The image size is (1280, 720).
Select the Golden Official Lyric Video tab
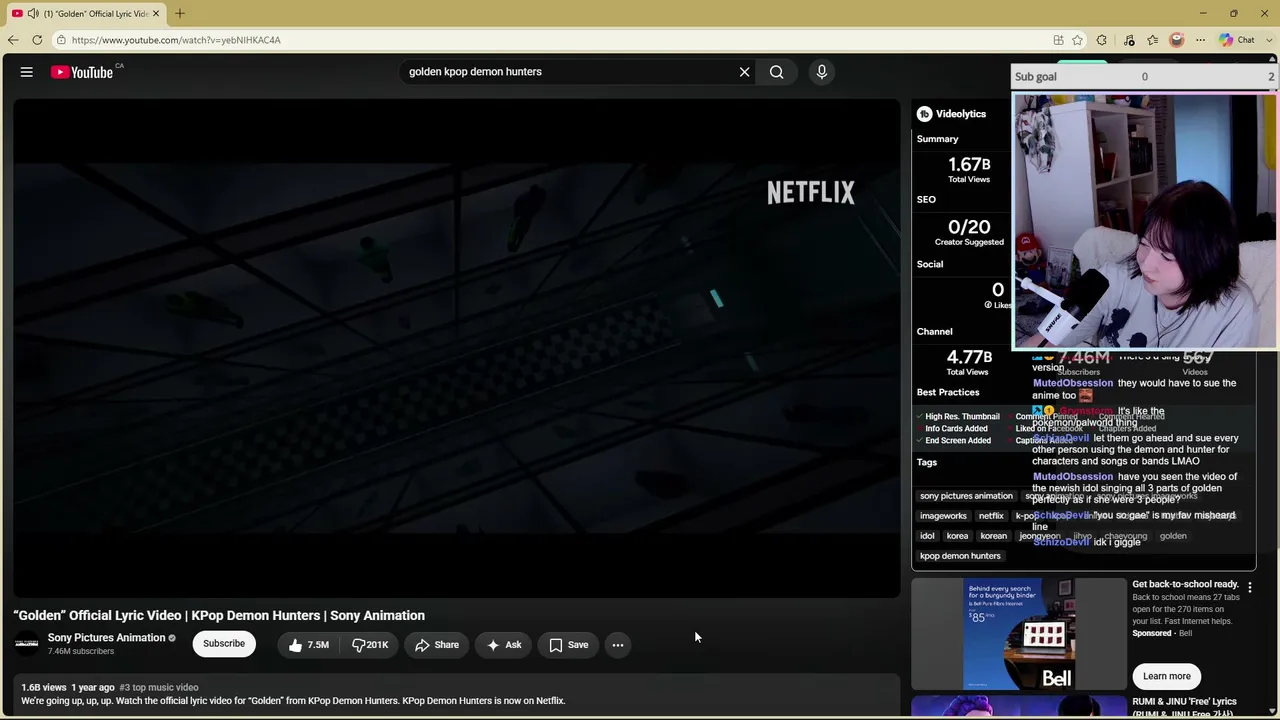(87, 13)
